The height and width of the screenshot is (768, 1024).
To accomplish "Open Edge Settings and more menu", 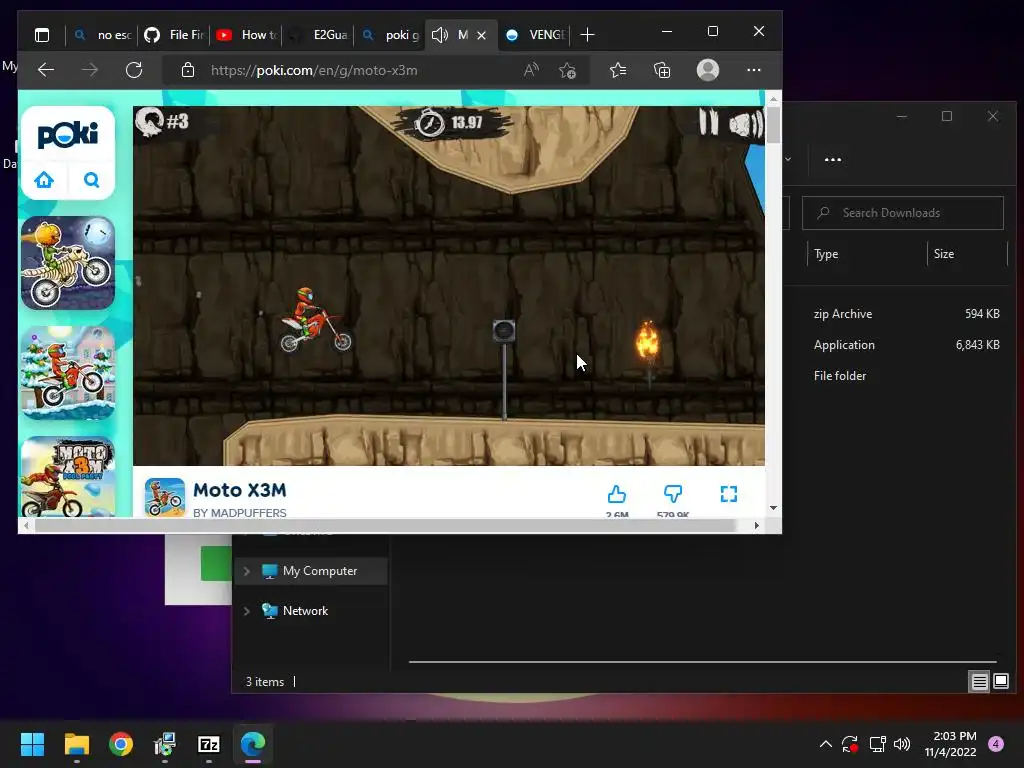I will (x=754, y=70).
